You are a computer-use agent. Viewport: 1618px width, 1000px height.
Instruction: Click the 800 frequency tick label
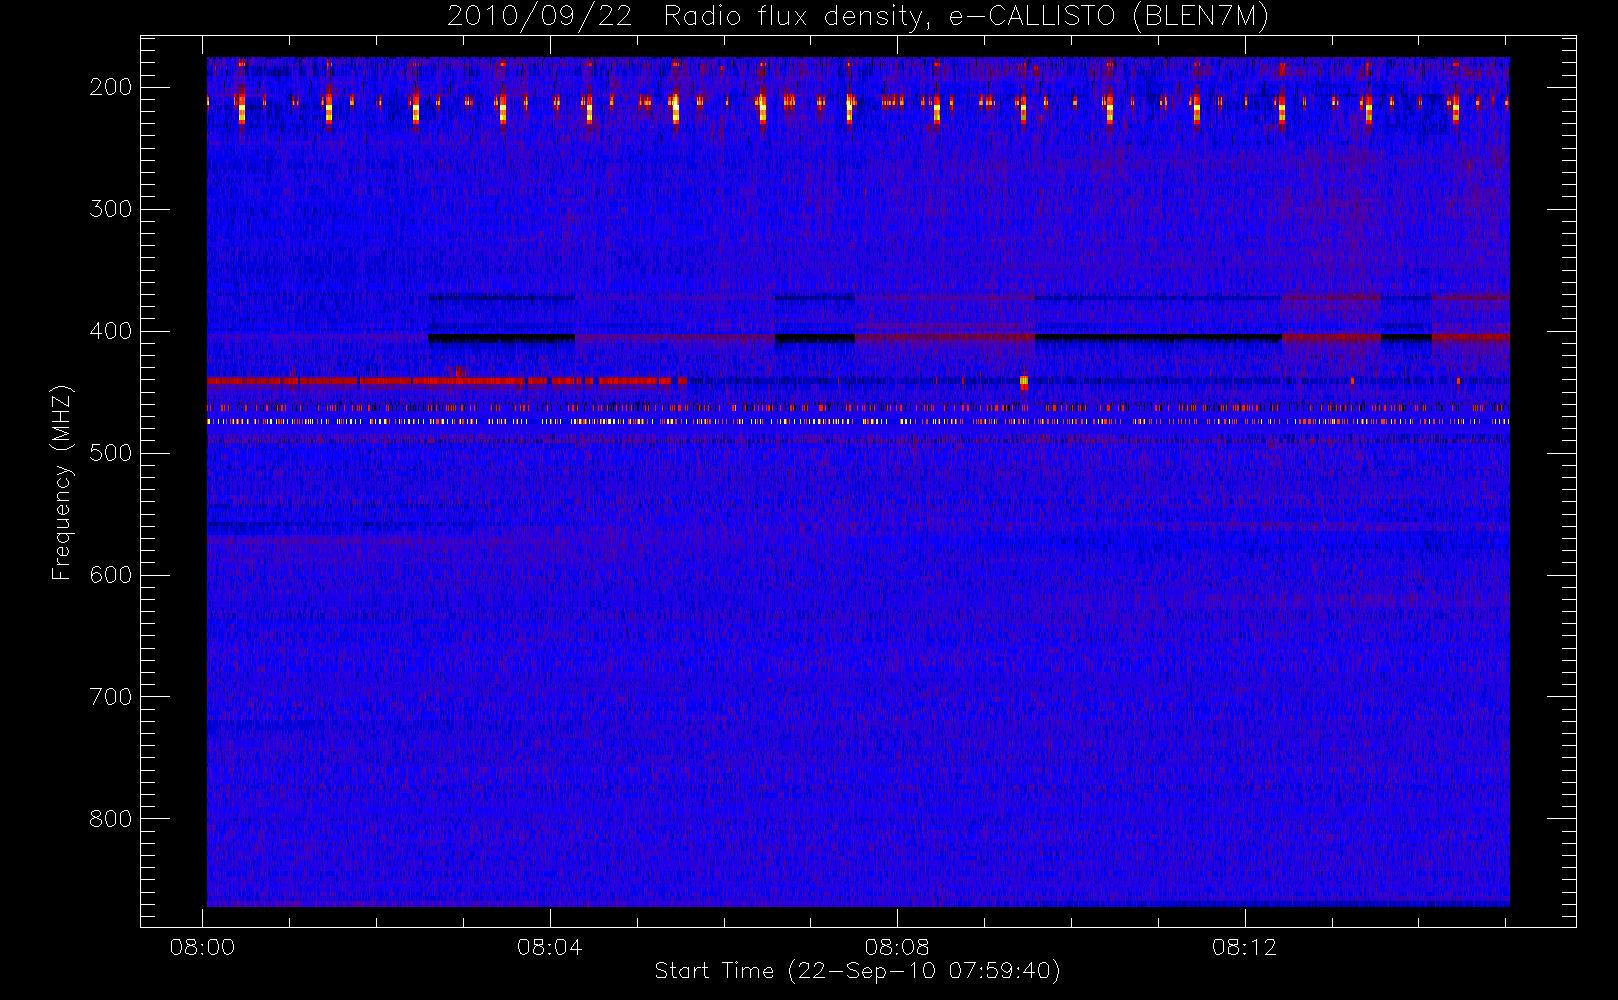pos(111,819)
